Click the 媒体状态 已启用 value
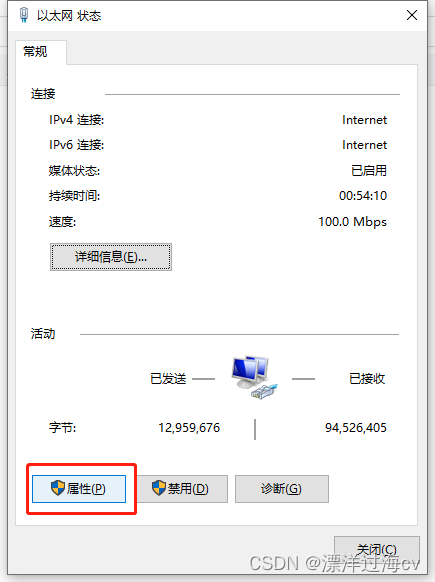 point(369,170)
